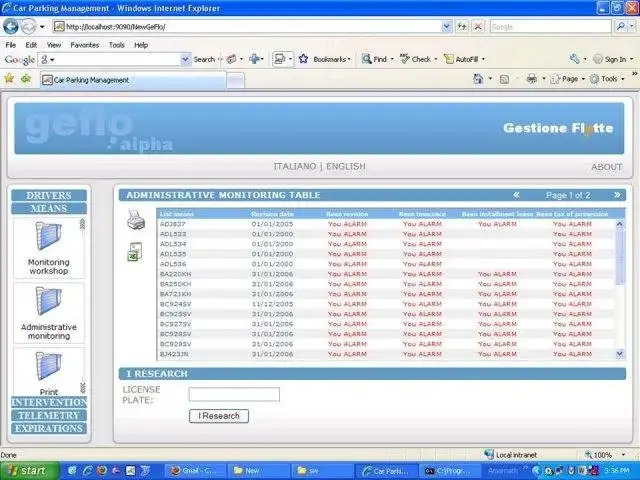This screenshot has width=640, height=480.
Task: Click the printer icon beside the table
Action: click(x=136, y=220)
